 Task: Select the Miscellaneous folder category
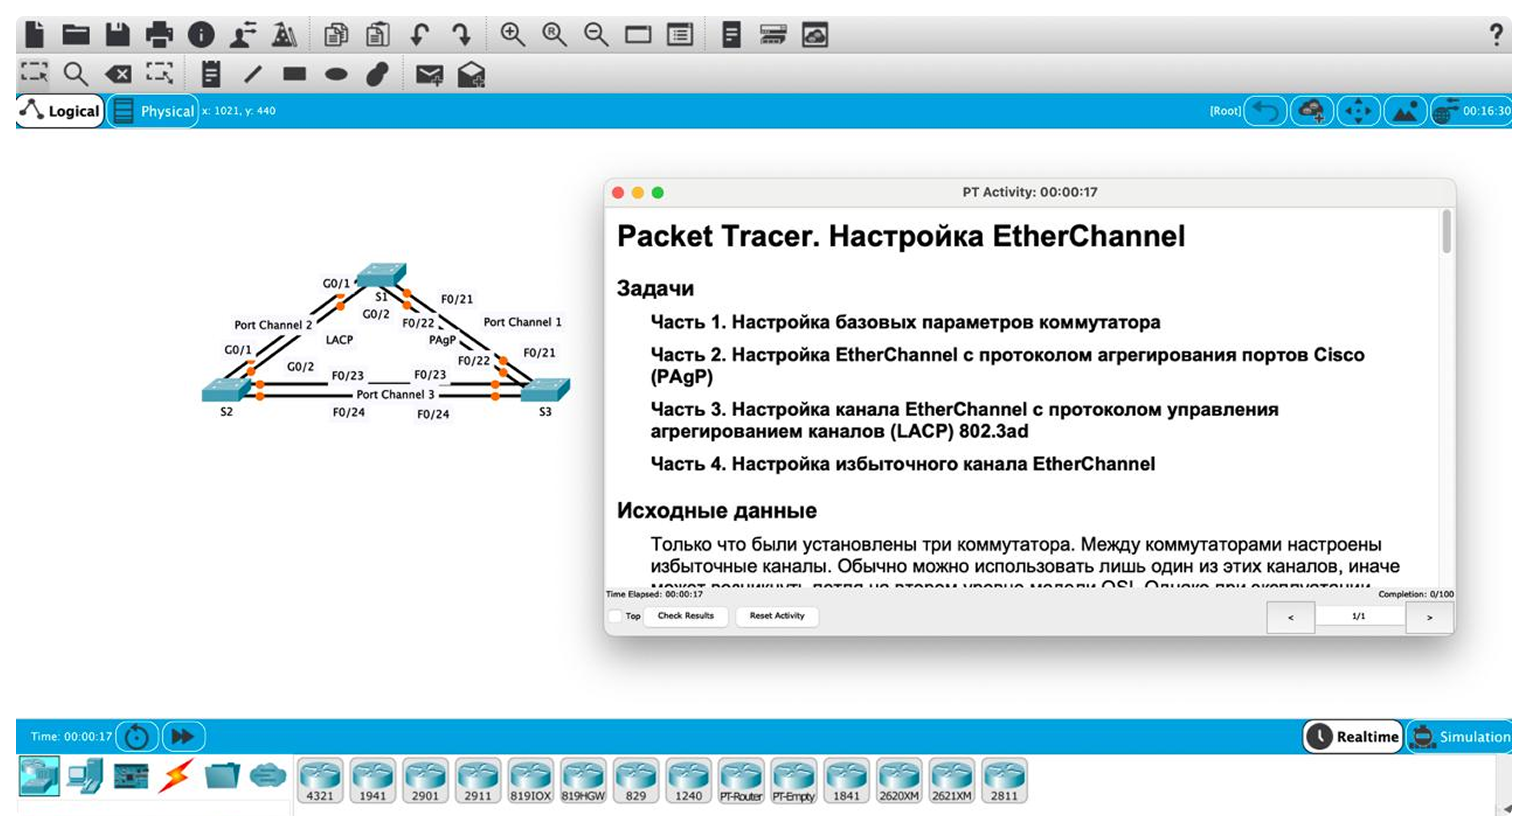click(222, 776)
